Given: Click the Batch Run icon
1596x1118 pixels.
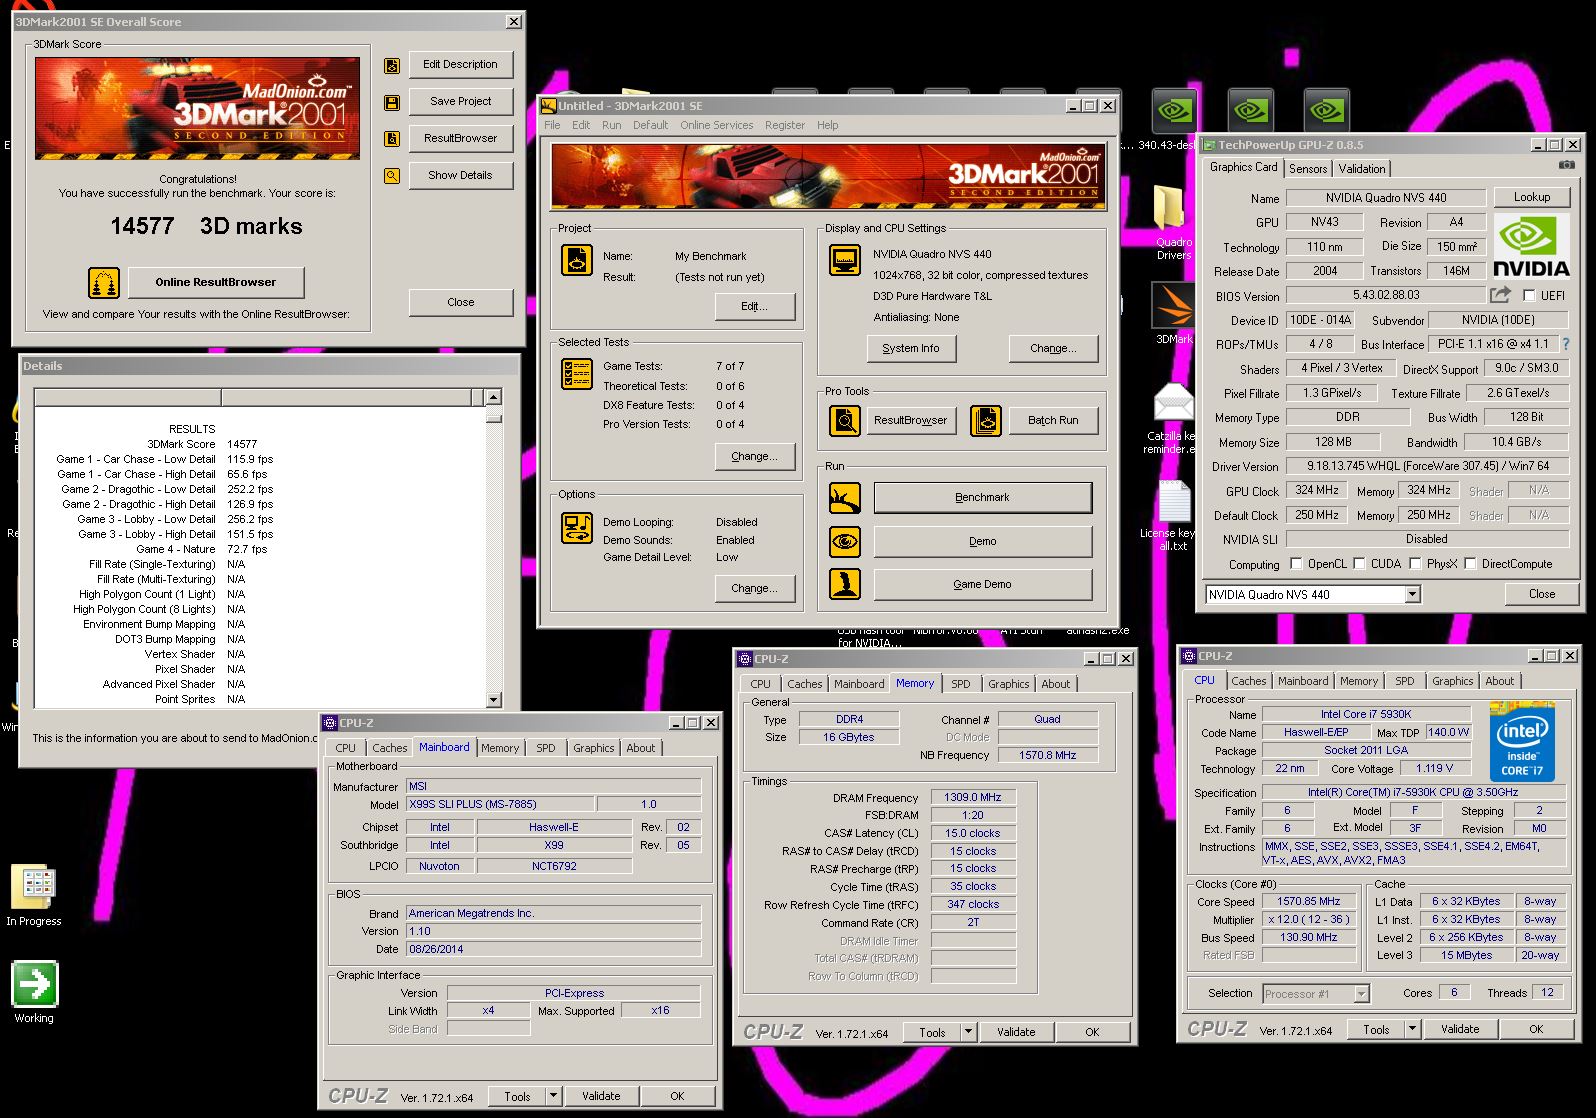Looking at the screenshot, I should pyautogui.click(x=986, y=421).
